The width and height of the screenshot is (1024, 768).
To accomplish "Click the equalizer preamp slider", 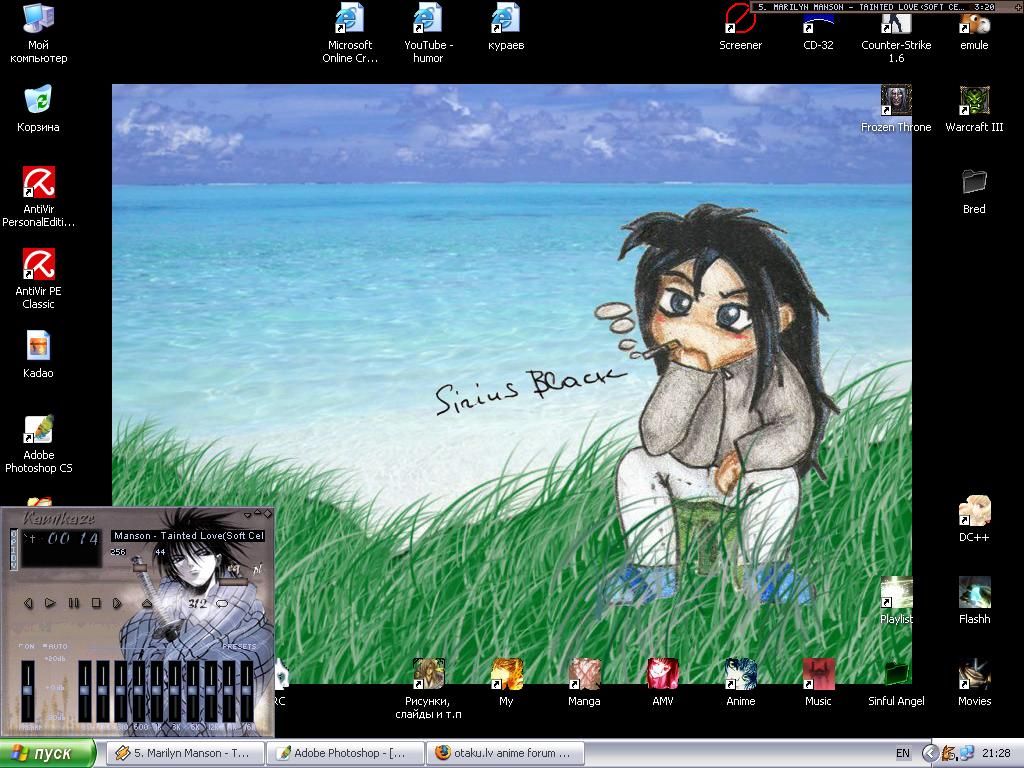I will click(27, 691).
